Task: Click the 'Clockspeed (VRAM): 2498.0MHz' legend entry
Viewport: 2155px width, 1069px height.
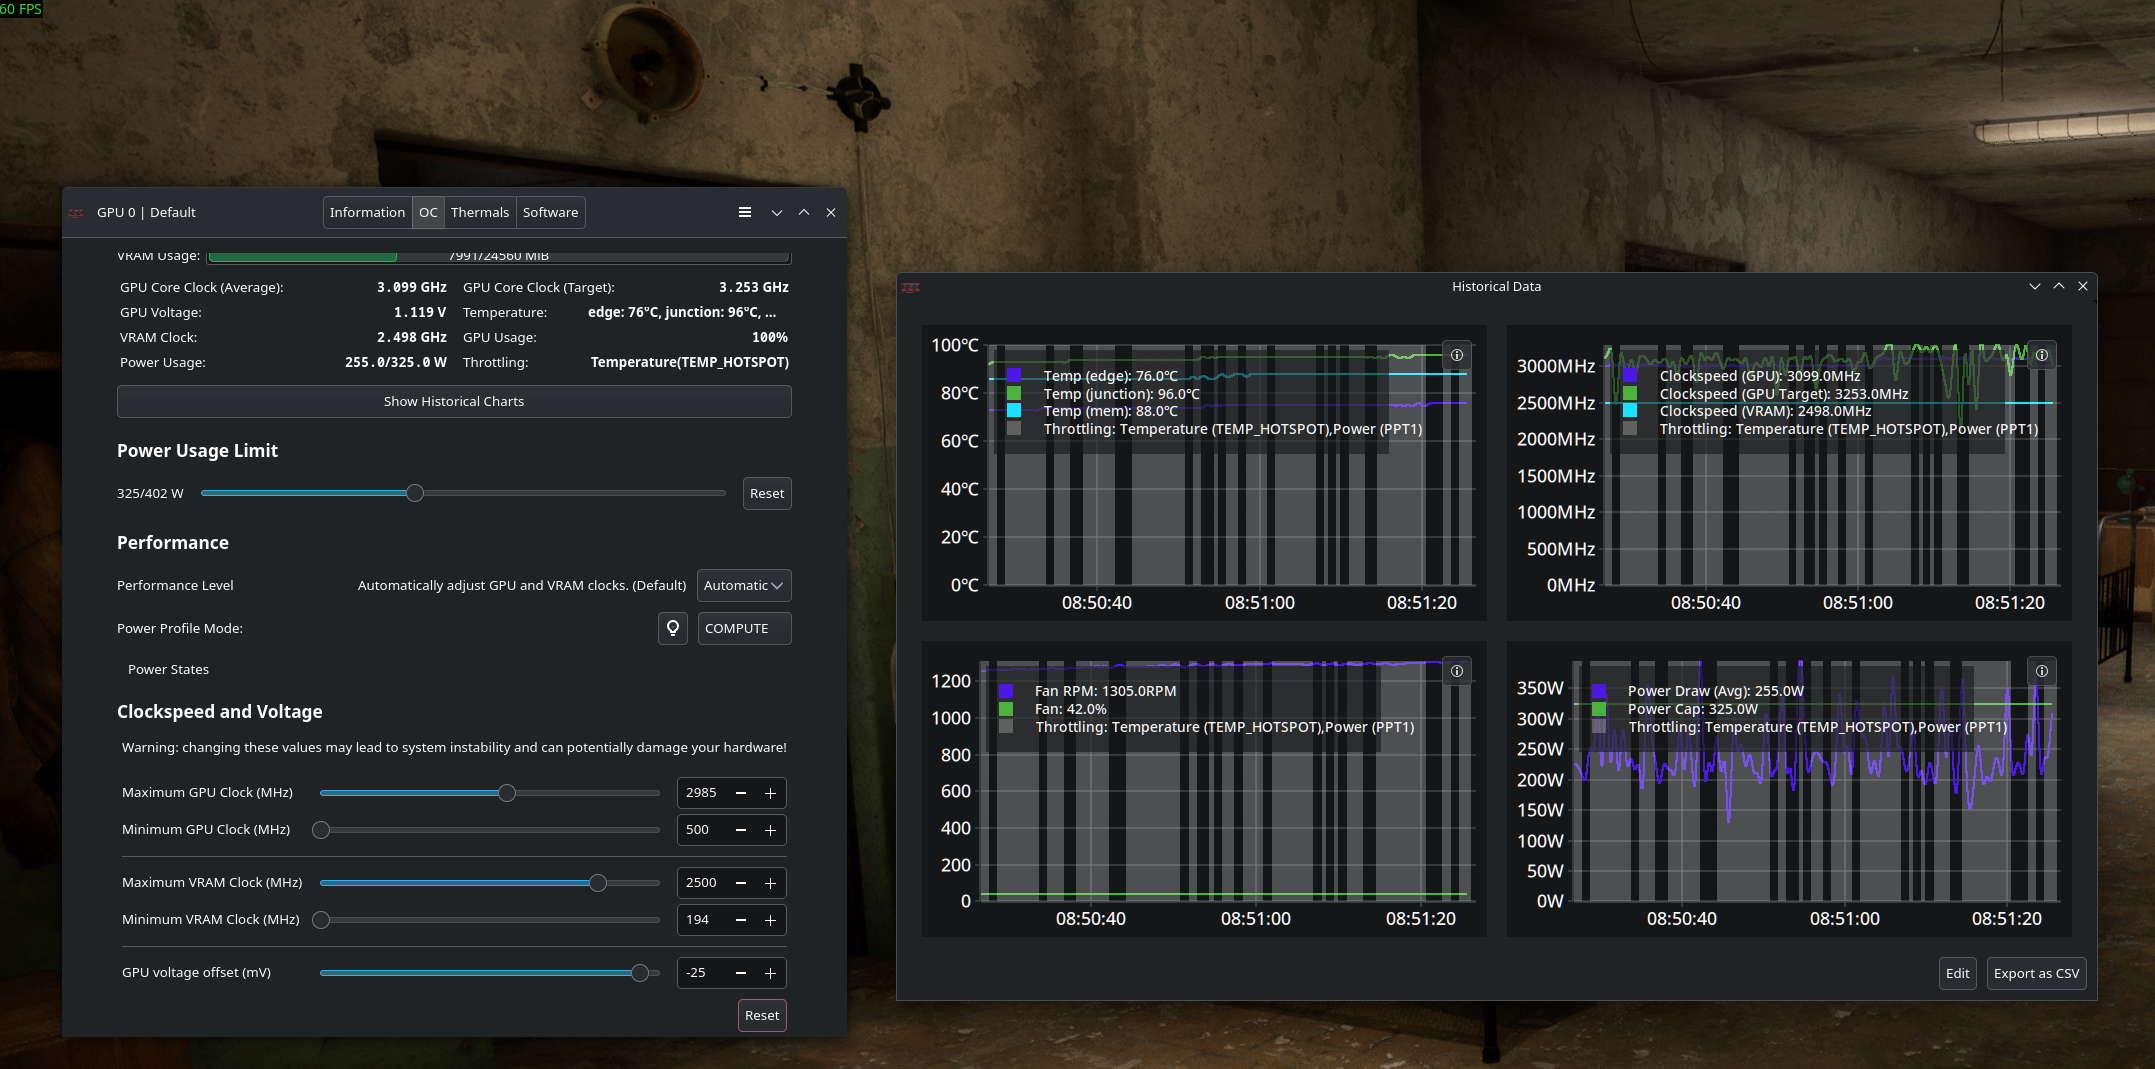Action: [x=1765, y=411]
